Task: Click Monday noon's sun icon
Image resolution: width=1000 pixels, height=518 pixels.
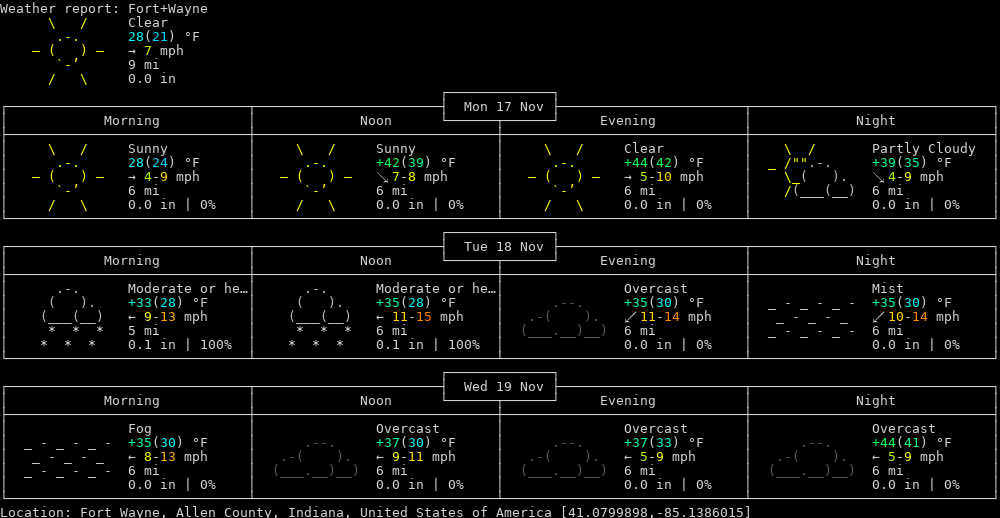Action: (316, 177)
